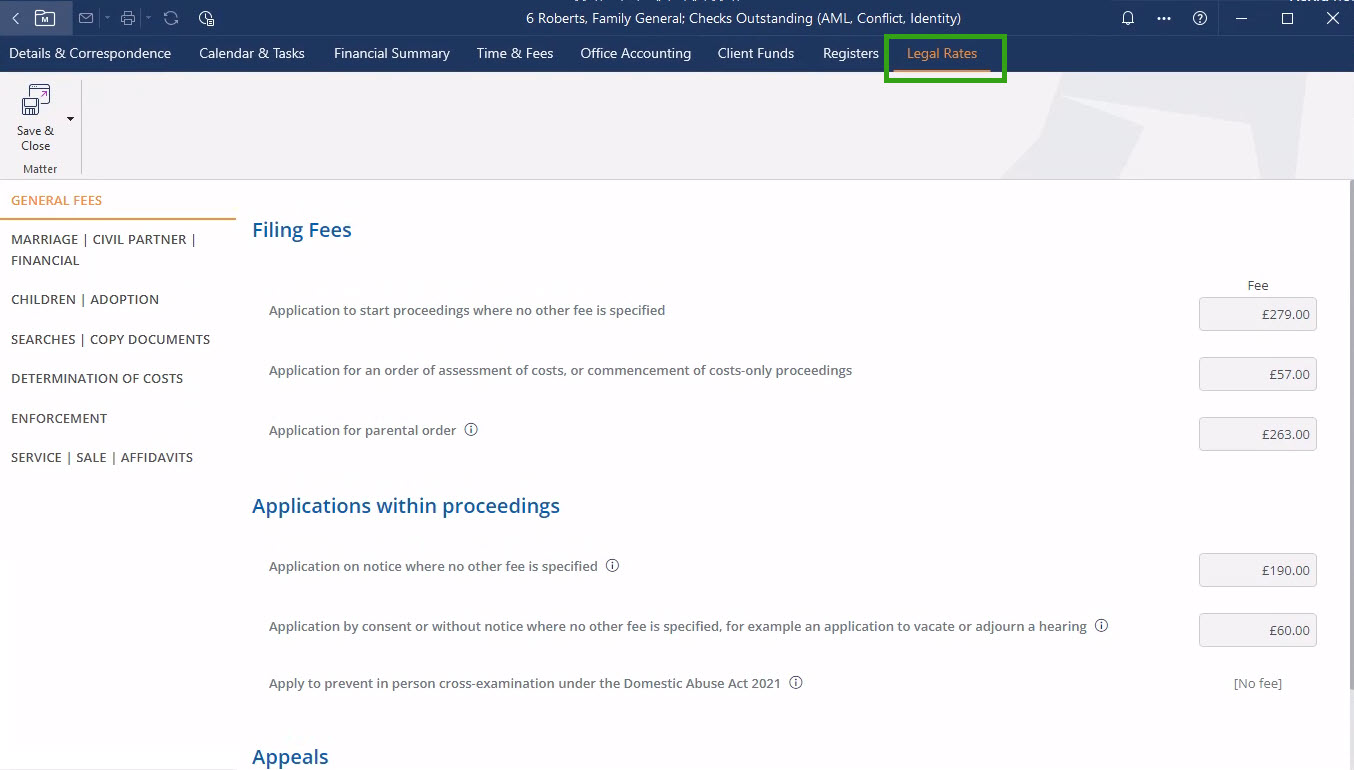1354x770 pixels.
Task: Open the notifications bell
Action: [x=1128, y=18]
